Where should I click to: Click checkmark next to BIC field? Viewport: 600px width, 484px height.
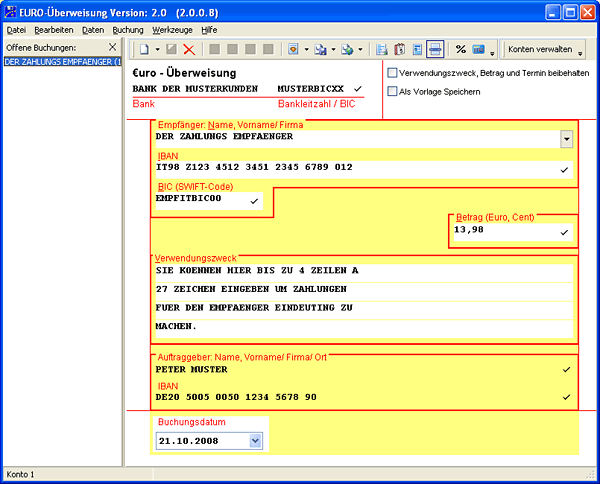pos(254,201)
